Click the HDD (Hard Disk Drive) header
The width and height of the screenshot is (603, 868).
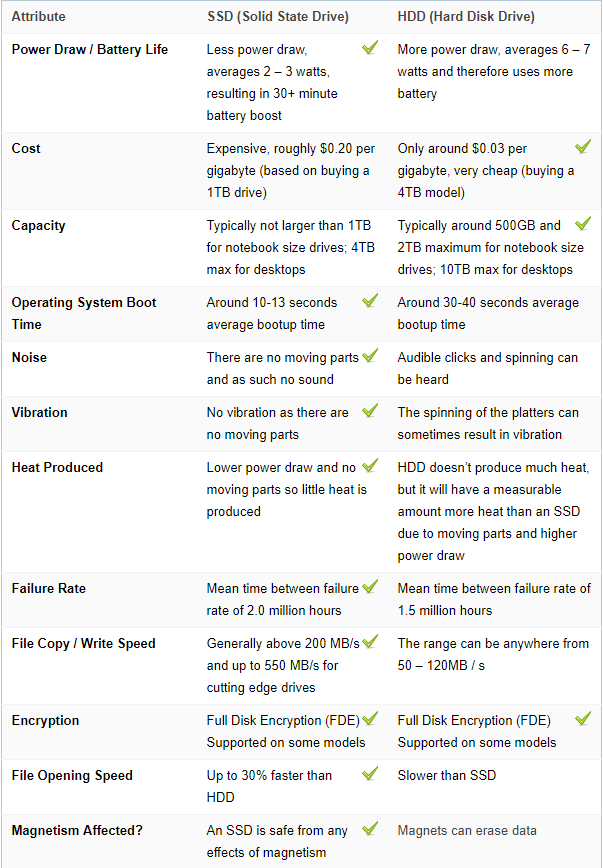pyautogui.click(x=466, y=17)
